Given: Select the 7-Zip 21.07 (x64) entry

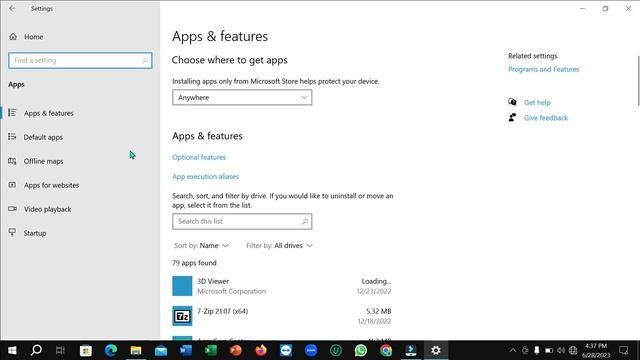Looking at the screenshot, I should pyautogui.click(x=282, y=316).
